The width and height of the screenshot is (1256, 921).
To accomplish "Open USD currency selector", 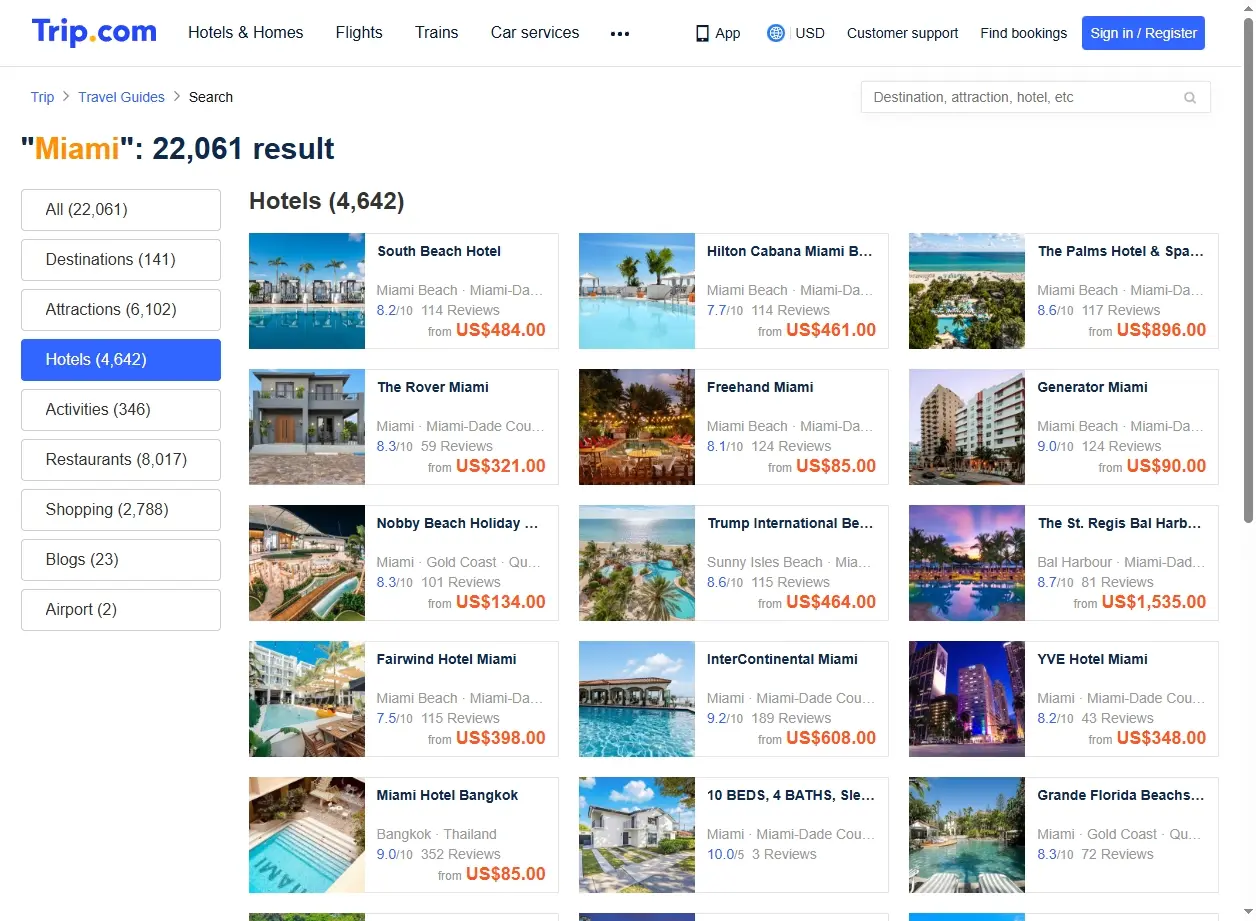I will coord(810,33).
